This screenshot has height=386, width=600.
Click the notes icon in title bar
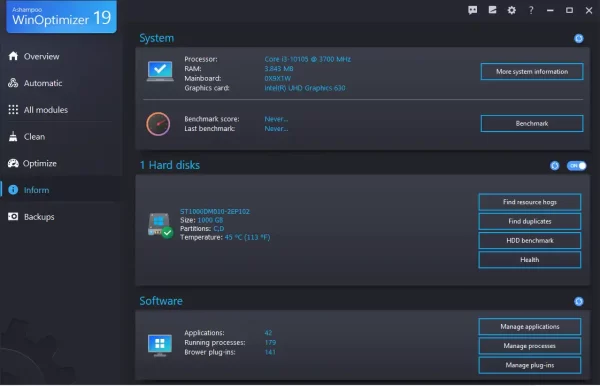(492, 10)
